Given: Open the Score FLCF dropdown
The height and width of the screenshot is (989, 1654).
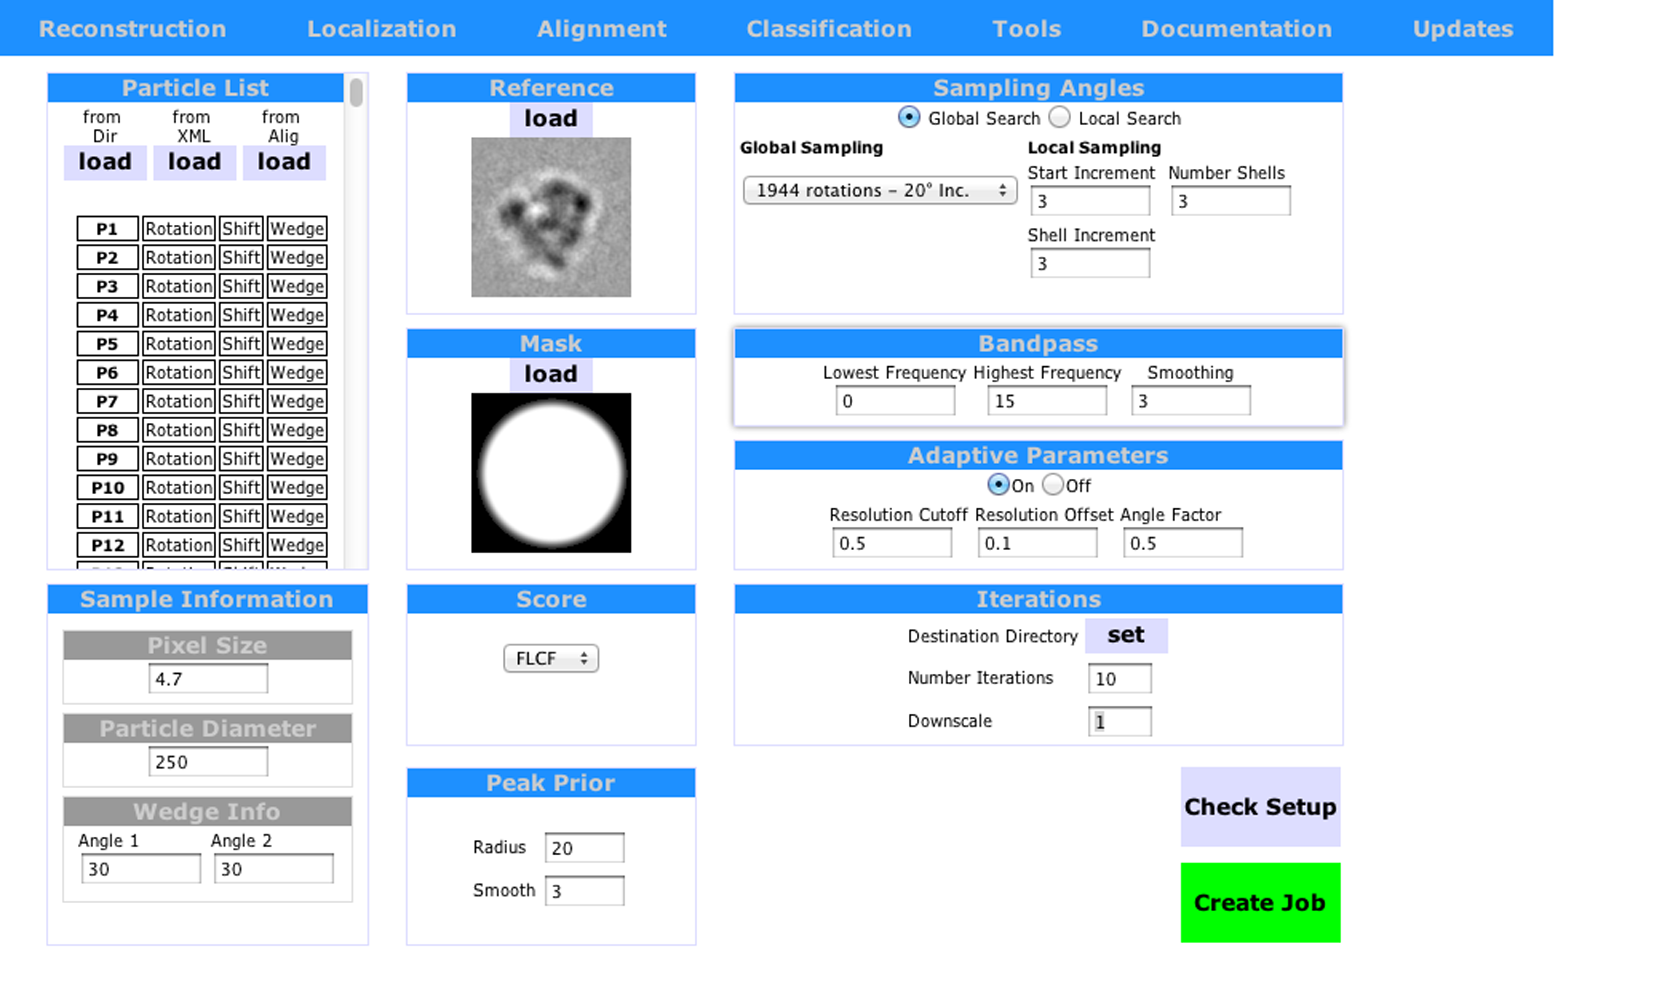Looking at the screenshot, I should point(550,658).
